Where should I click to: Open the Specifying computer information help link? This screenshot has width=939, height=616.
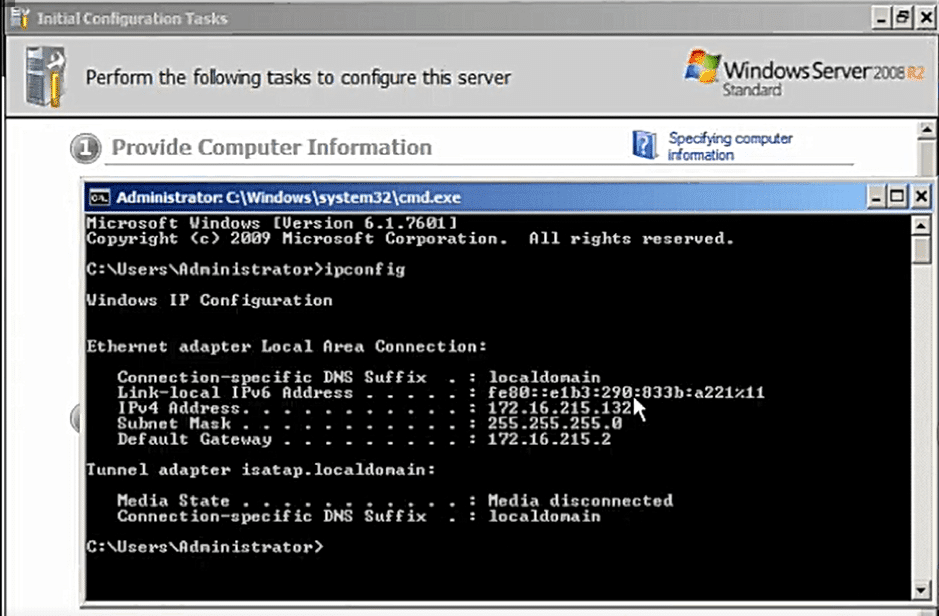(x=730, y=147)
